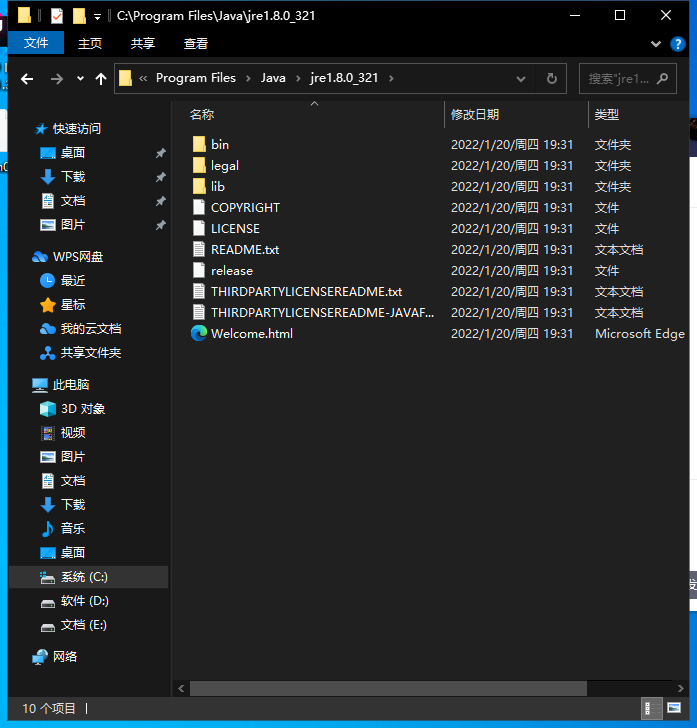Click jre1.8.0_321 breadcrumb segment
This screenshot has height=728, width=697.
[x=344, y=78]
